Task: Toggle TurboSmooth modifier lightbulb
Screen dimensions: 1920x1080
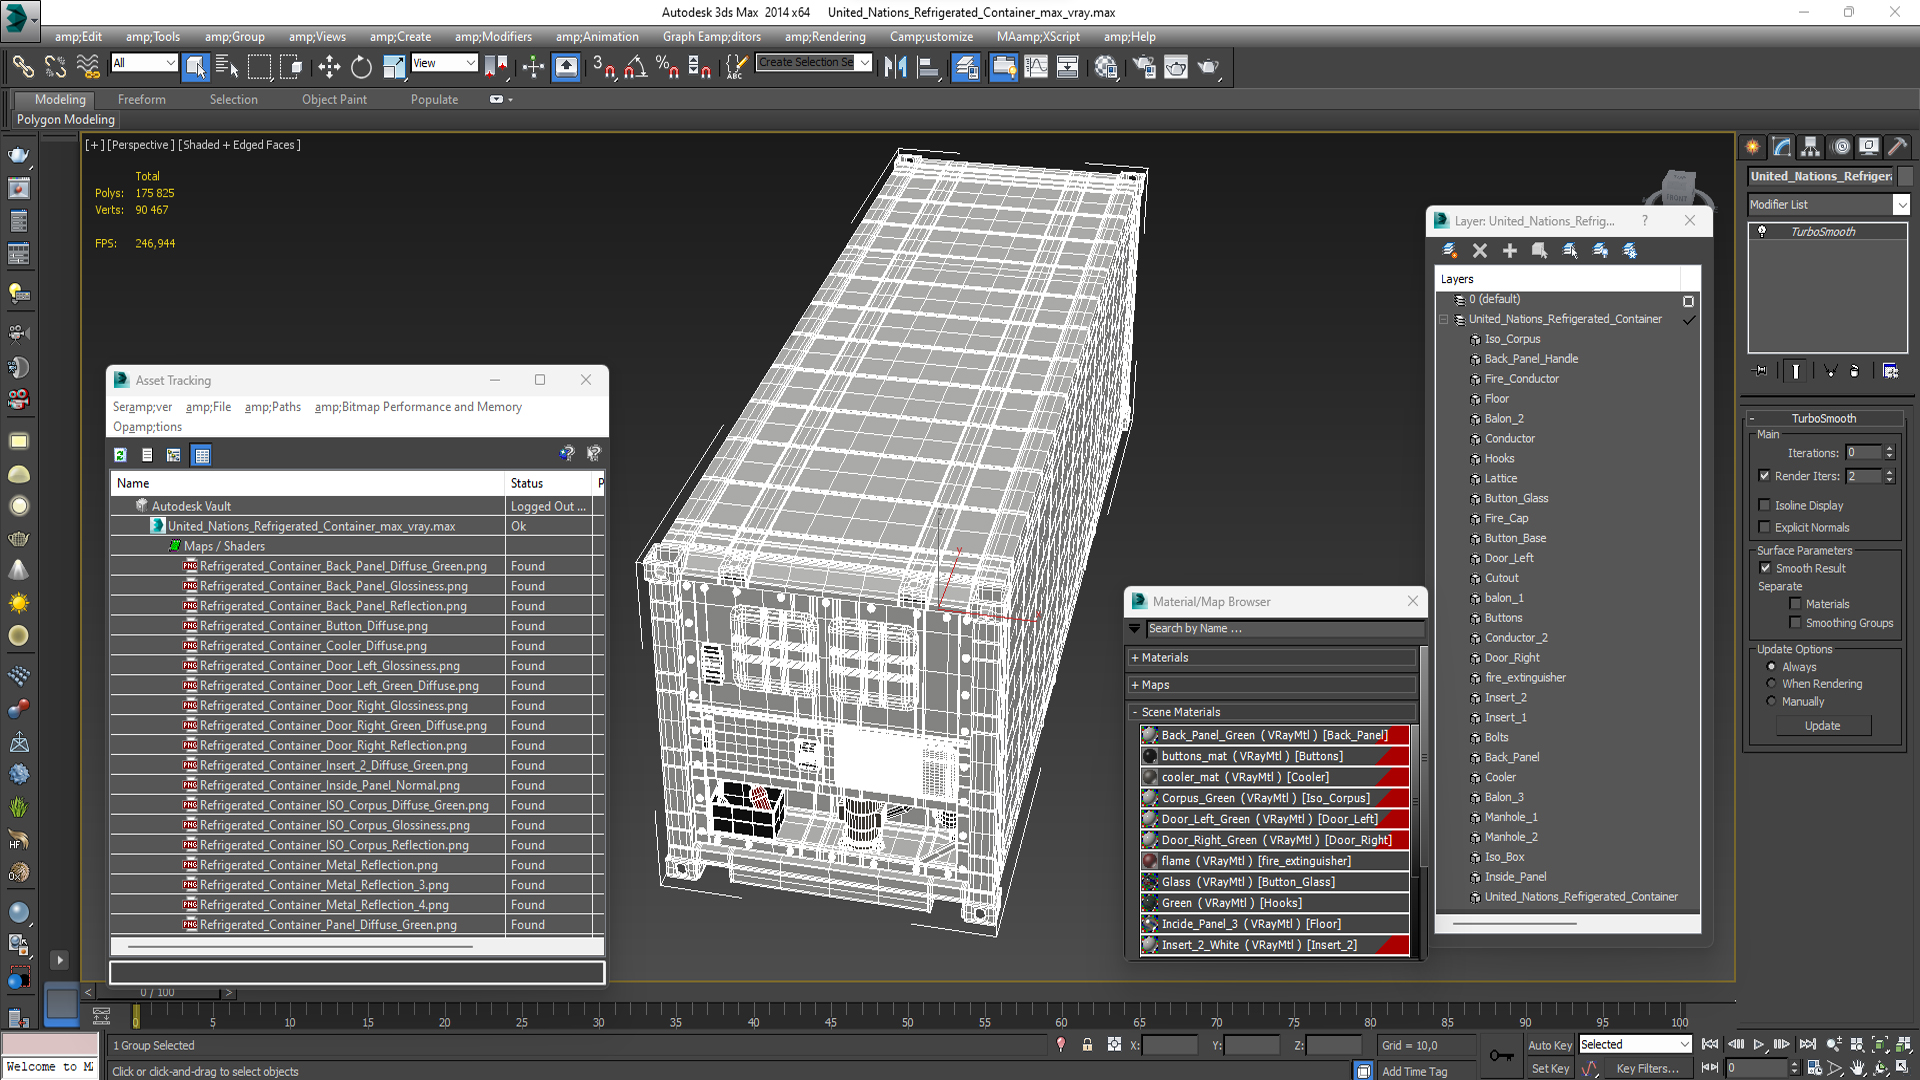Action: 1762,231
